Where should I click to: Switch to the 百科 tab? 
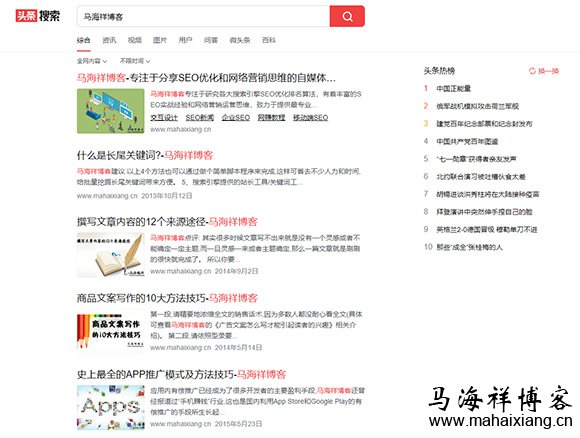click(x=269, y=40)
